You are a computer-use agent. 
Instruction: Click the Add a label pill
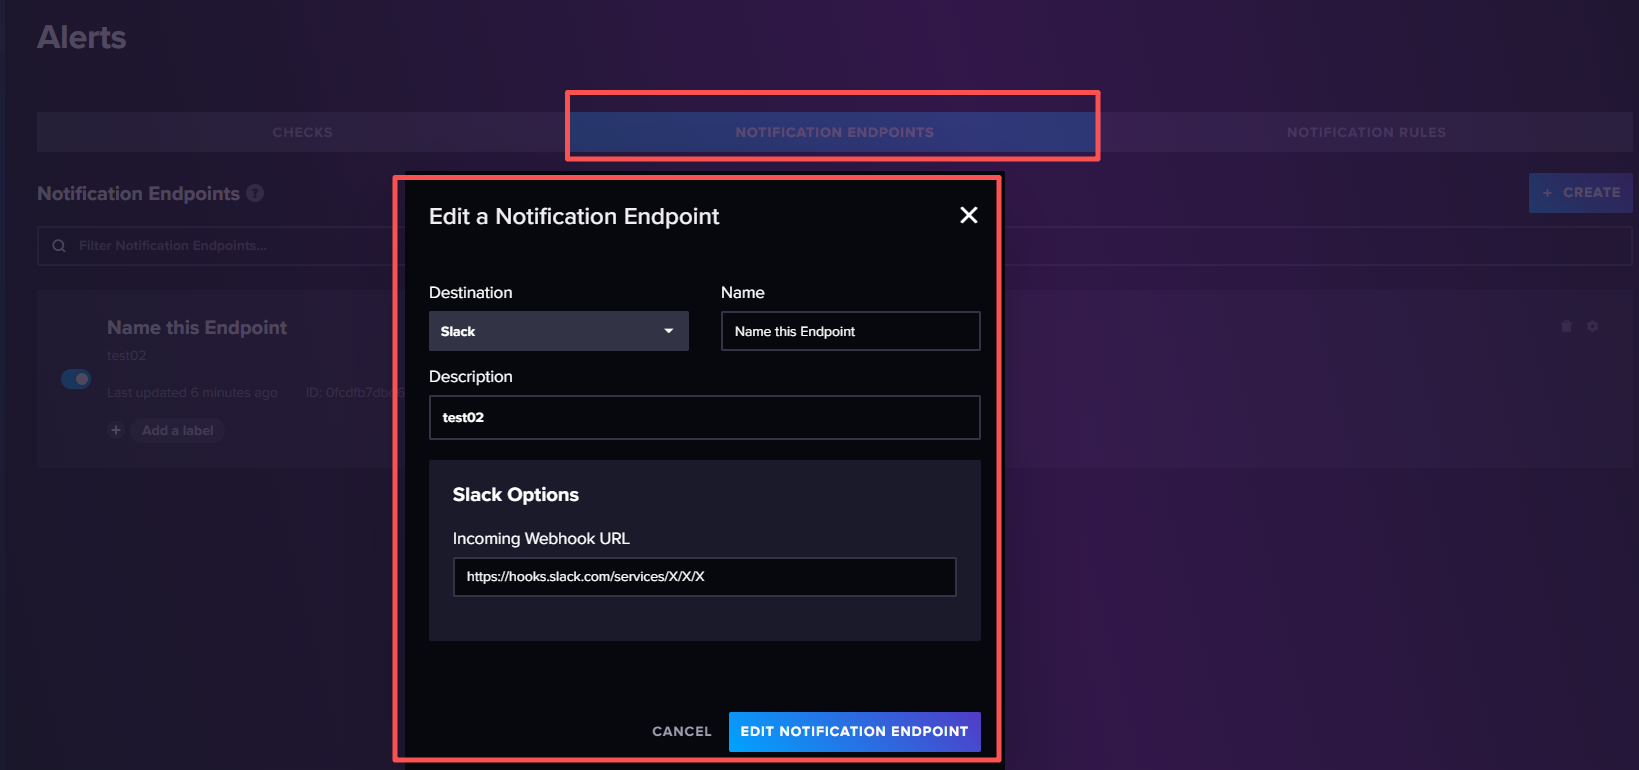pos(177,430)
